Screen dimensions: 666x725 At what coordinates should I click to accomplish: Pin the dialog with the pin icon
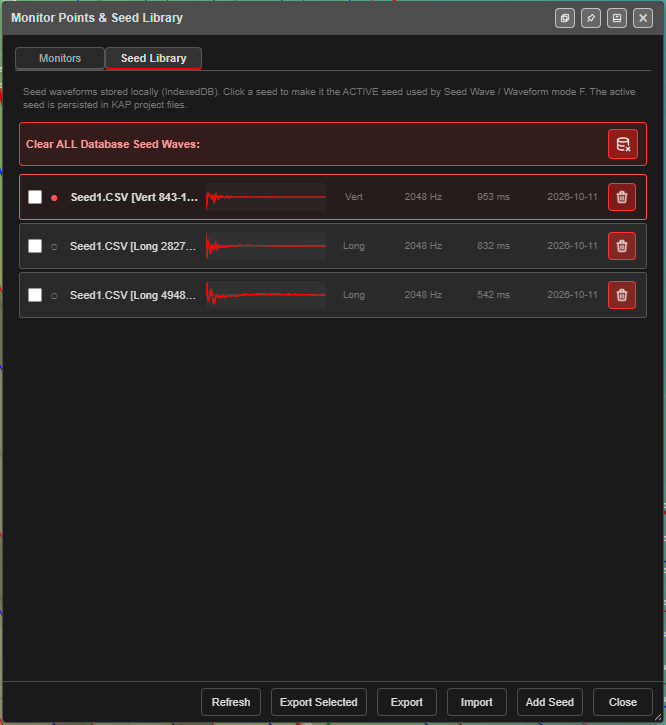click(591, 18)
